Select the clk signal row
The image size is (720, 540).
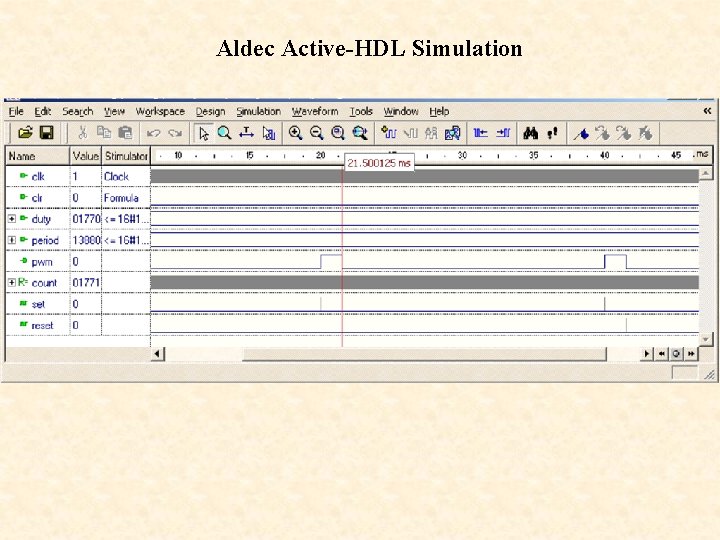(38, 176)
